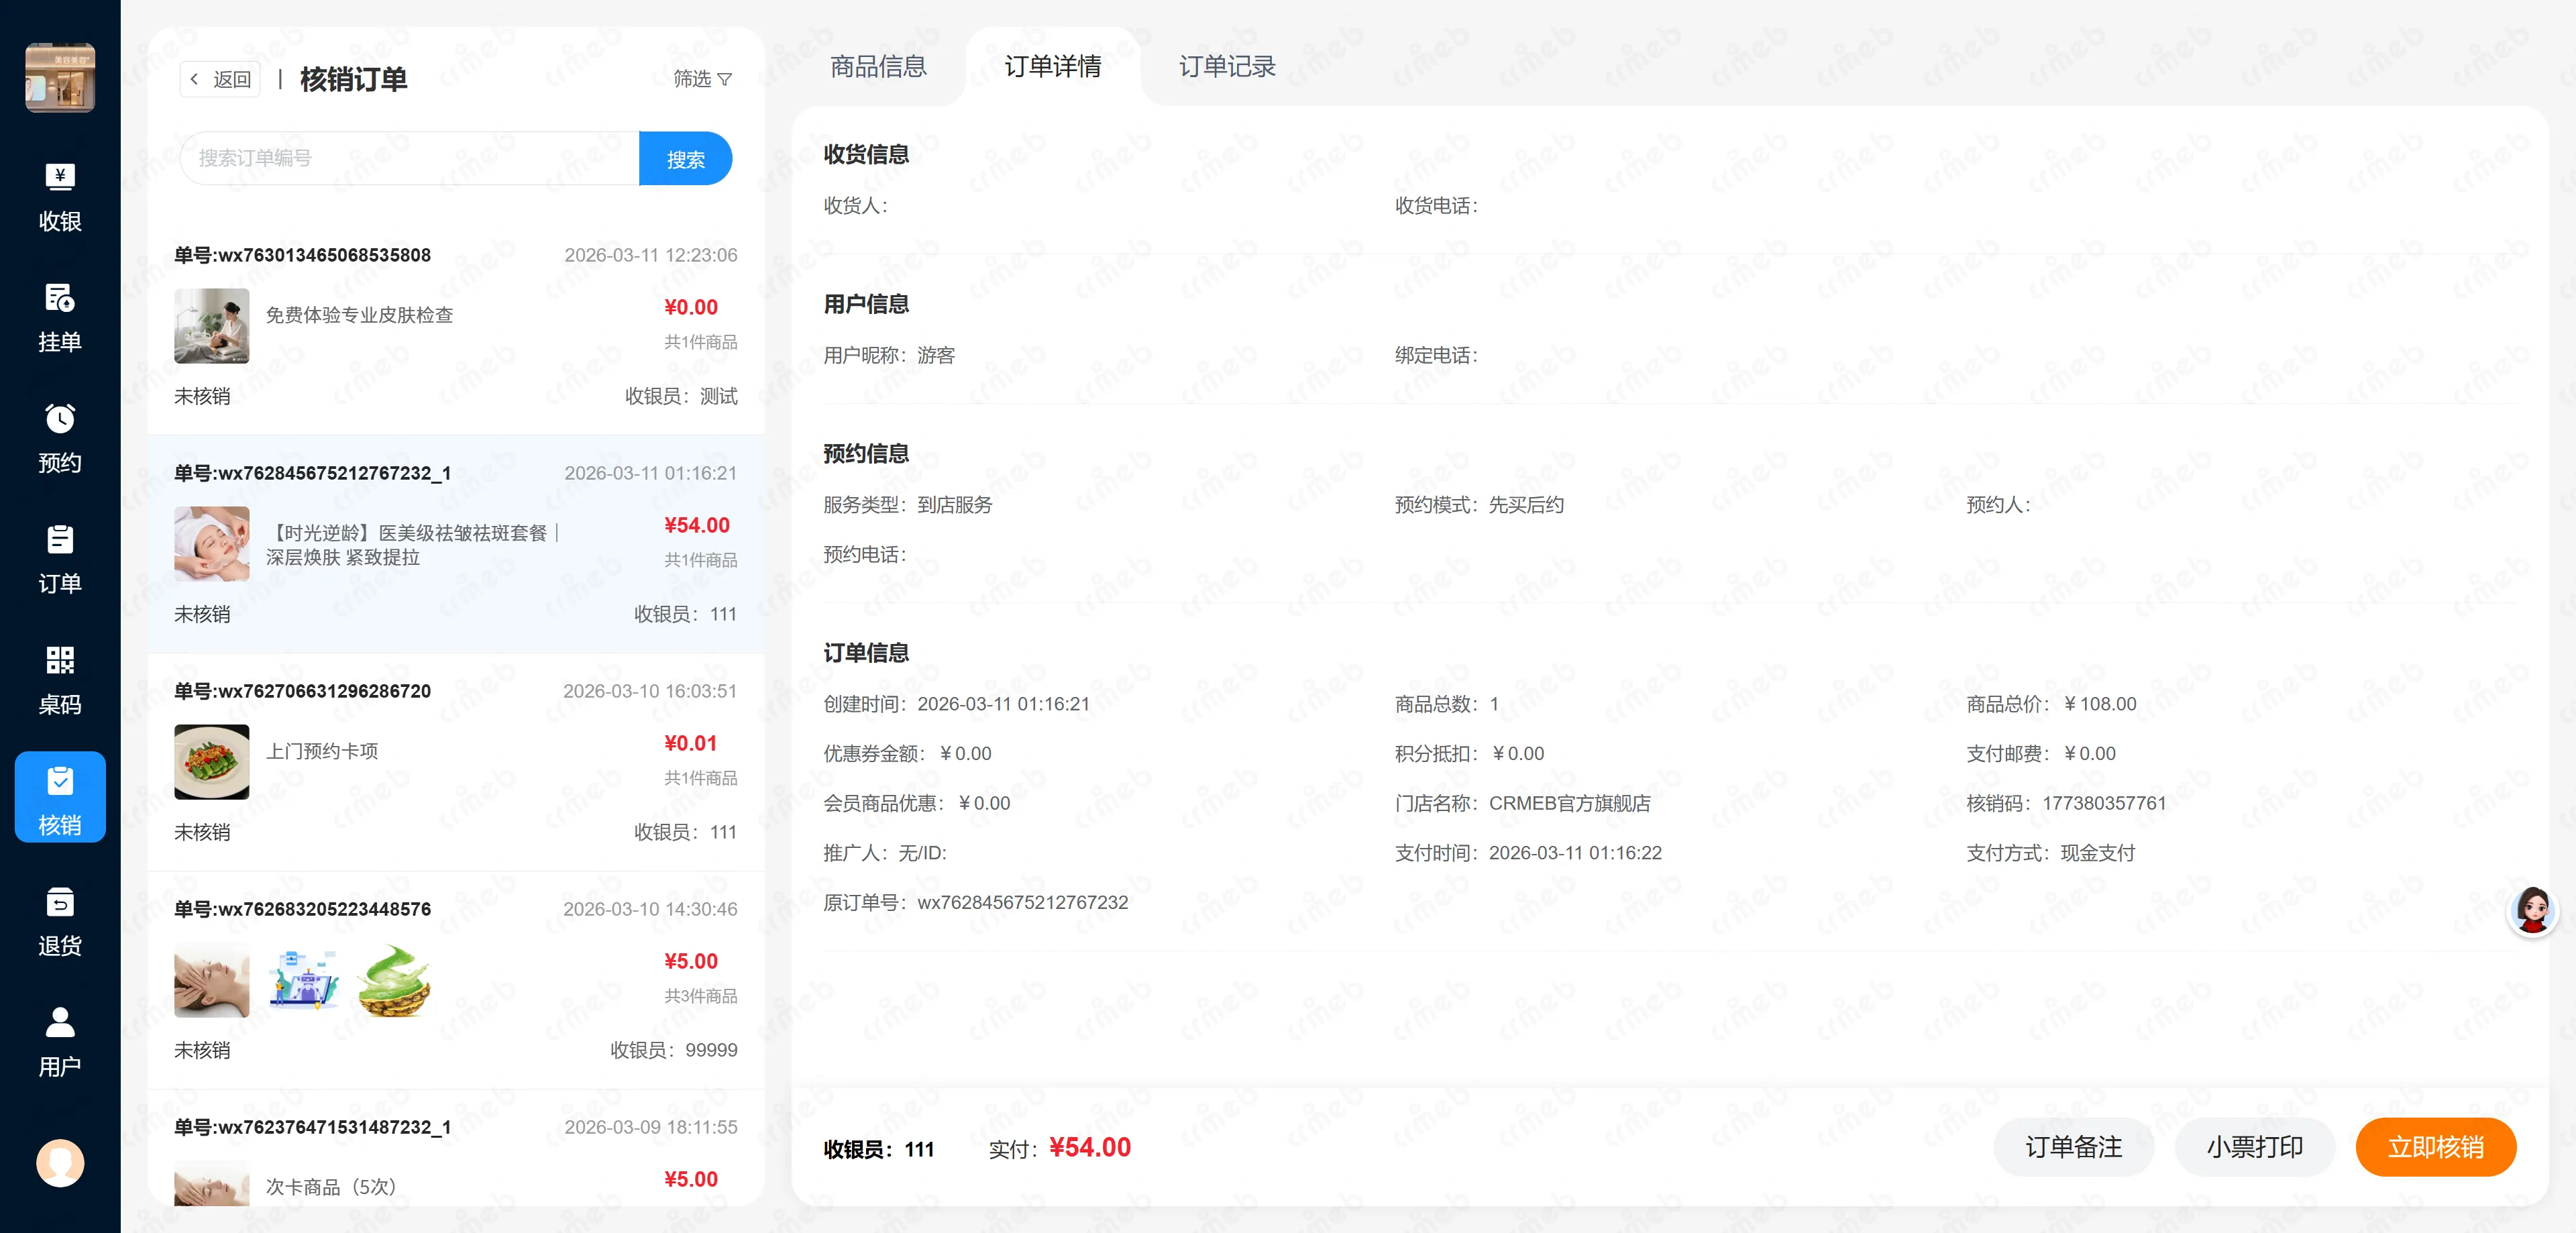Click the blue illustration thumbnail in three-item order
2576x1233 pixels.
(x=304, y=980)
